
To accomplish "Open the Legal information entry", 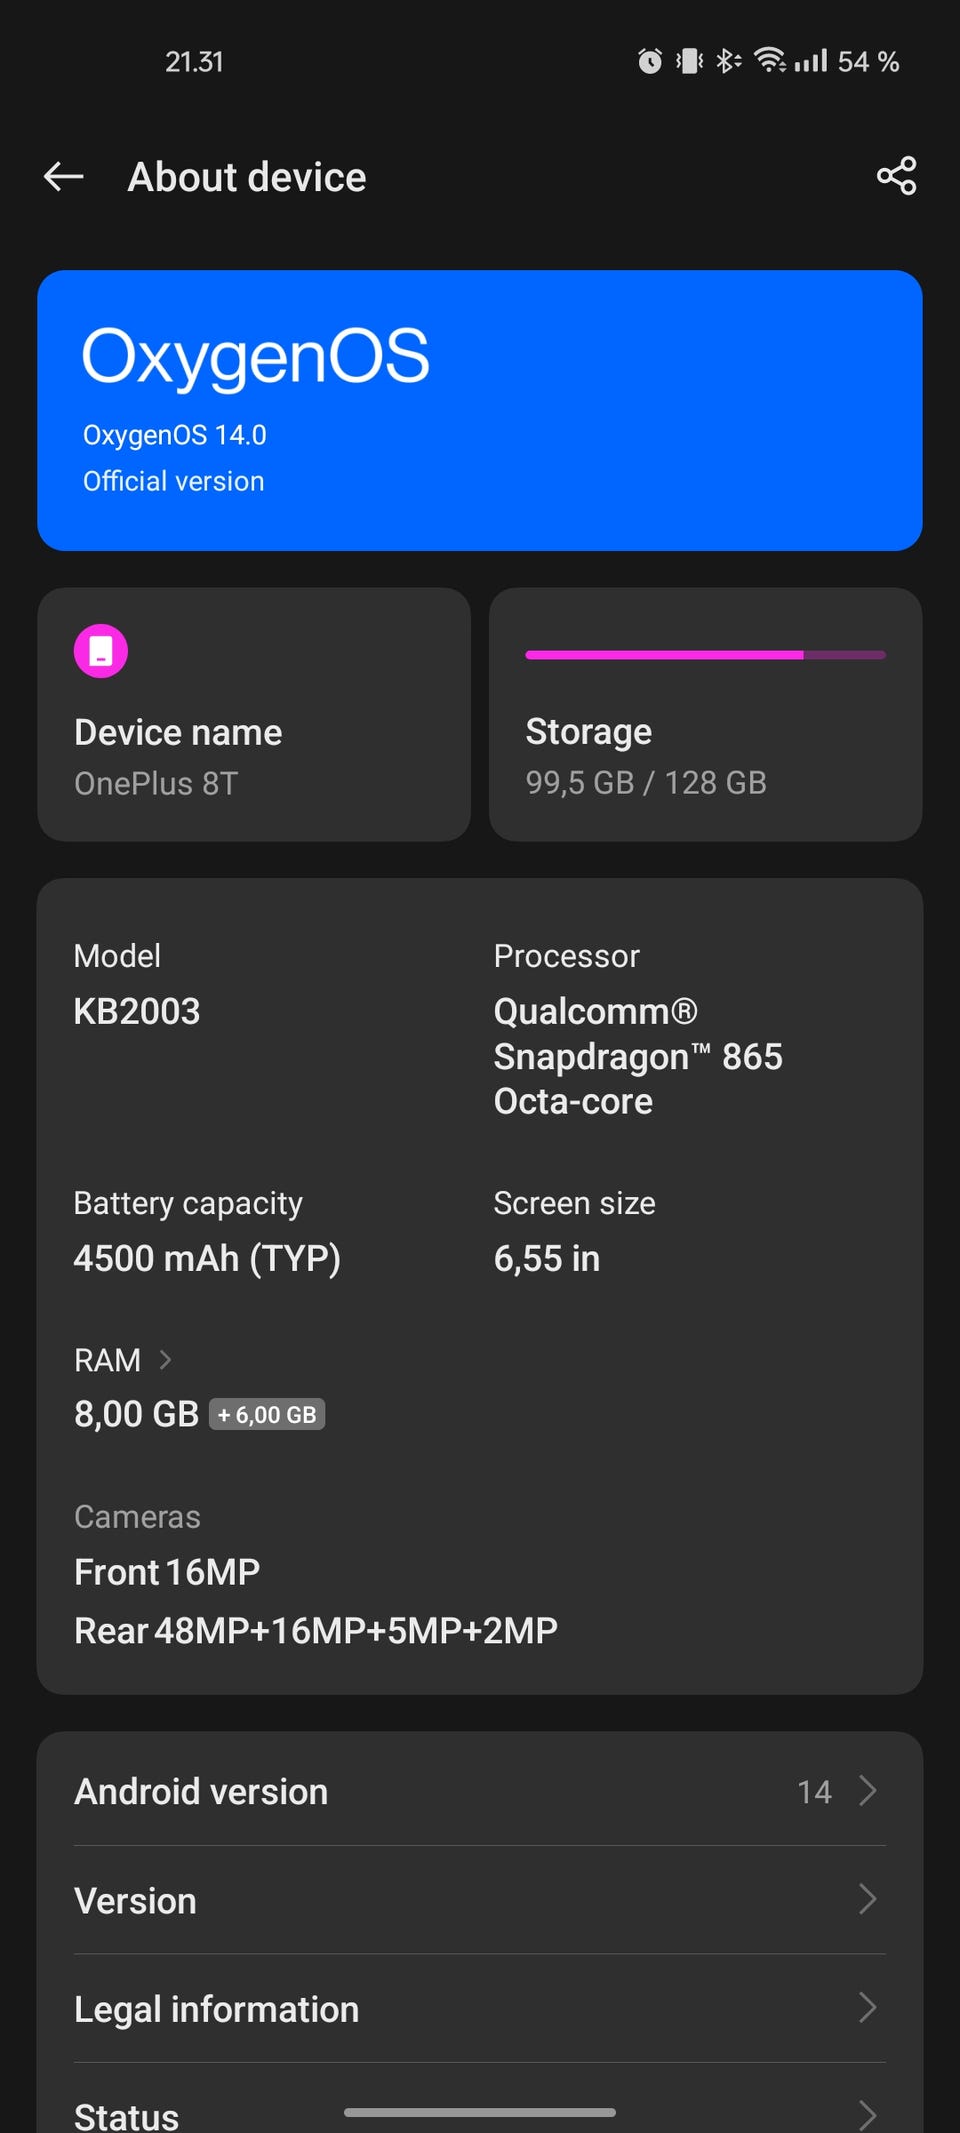I will [x=217, y=2009].
